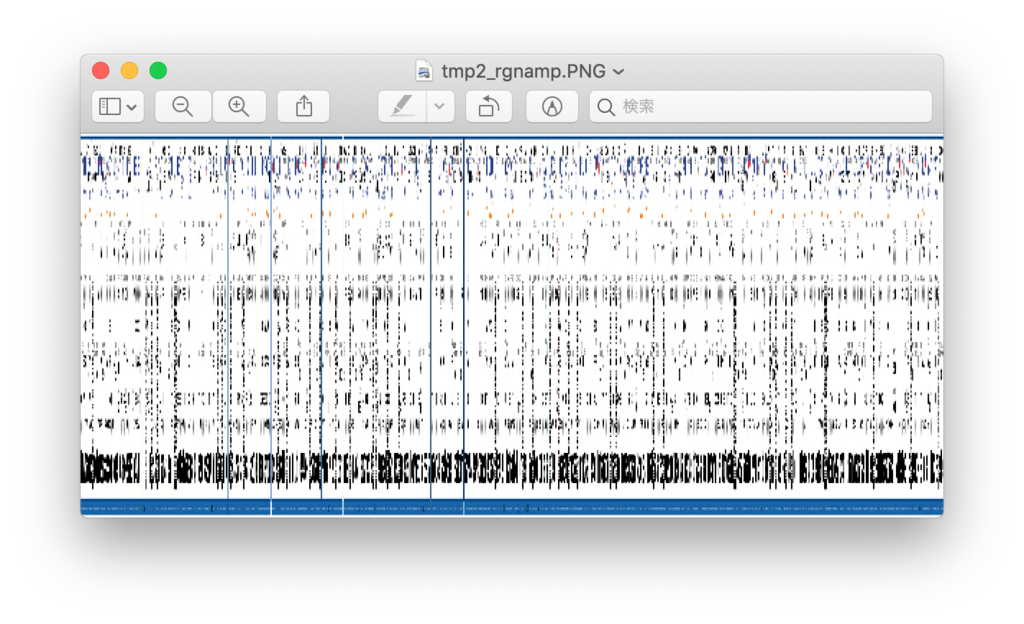Click the document proxy icon in title
This screenshot has height=624, width=1024.
424,71
